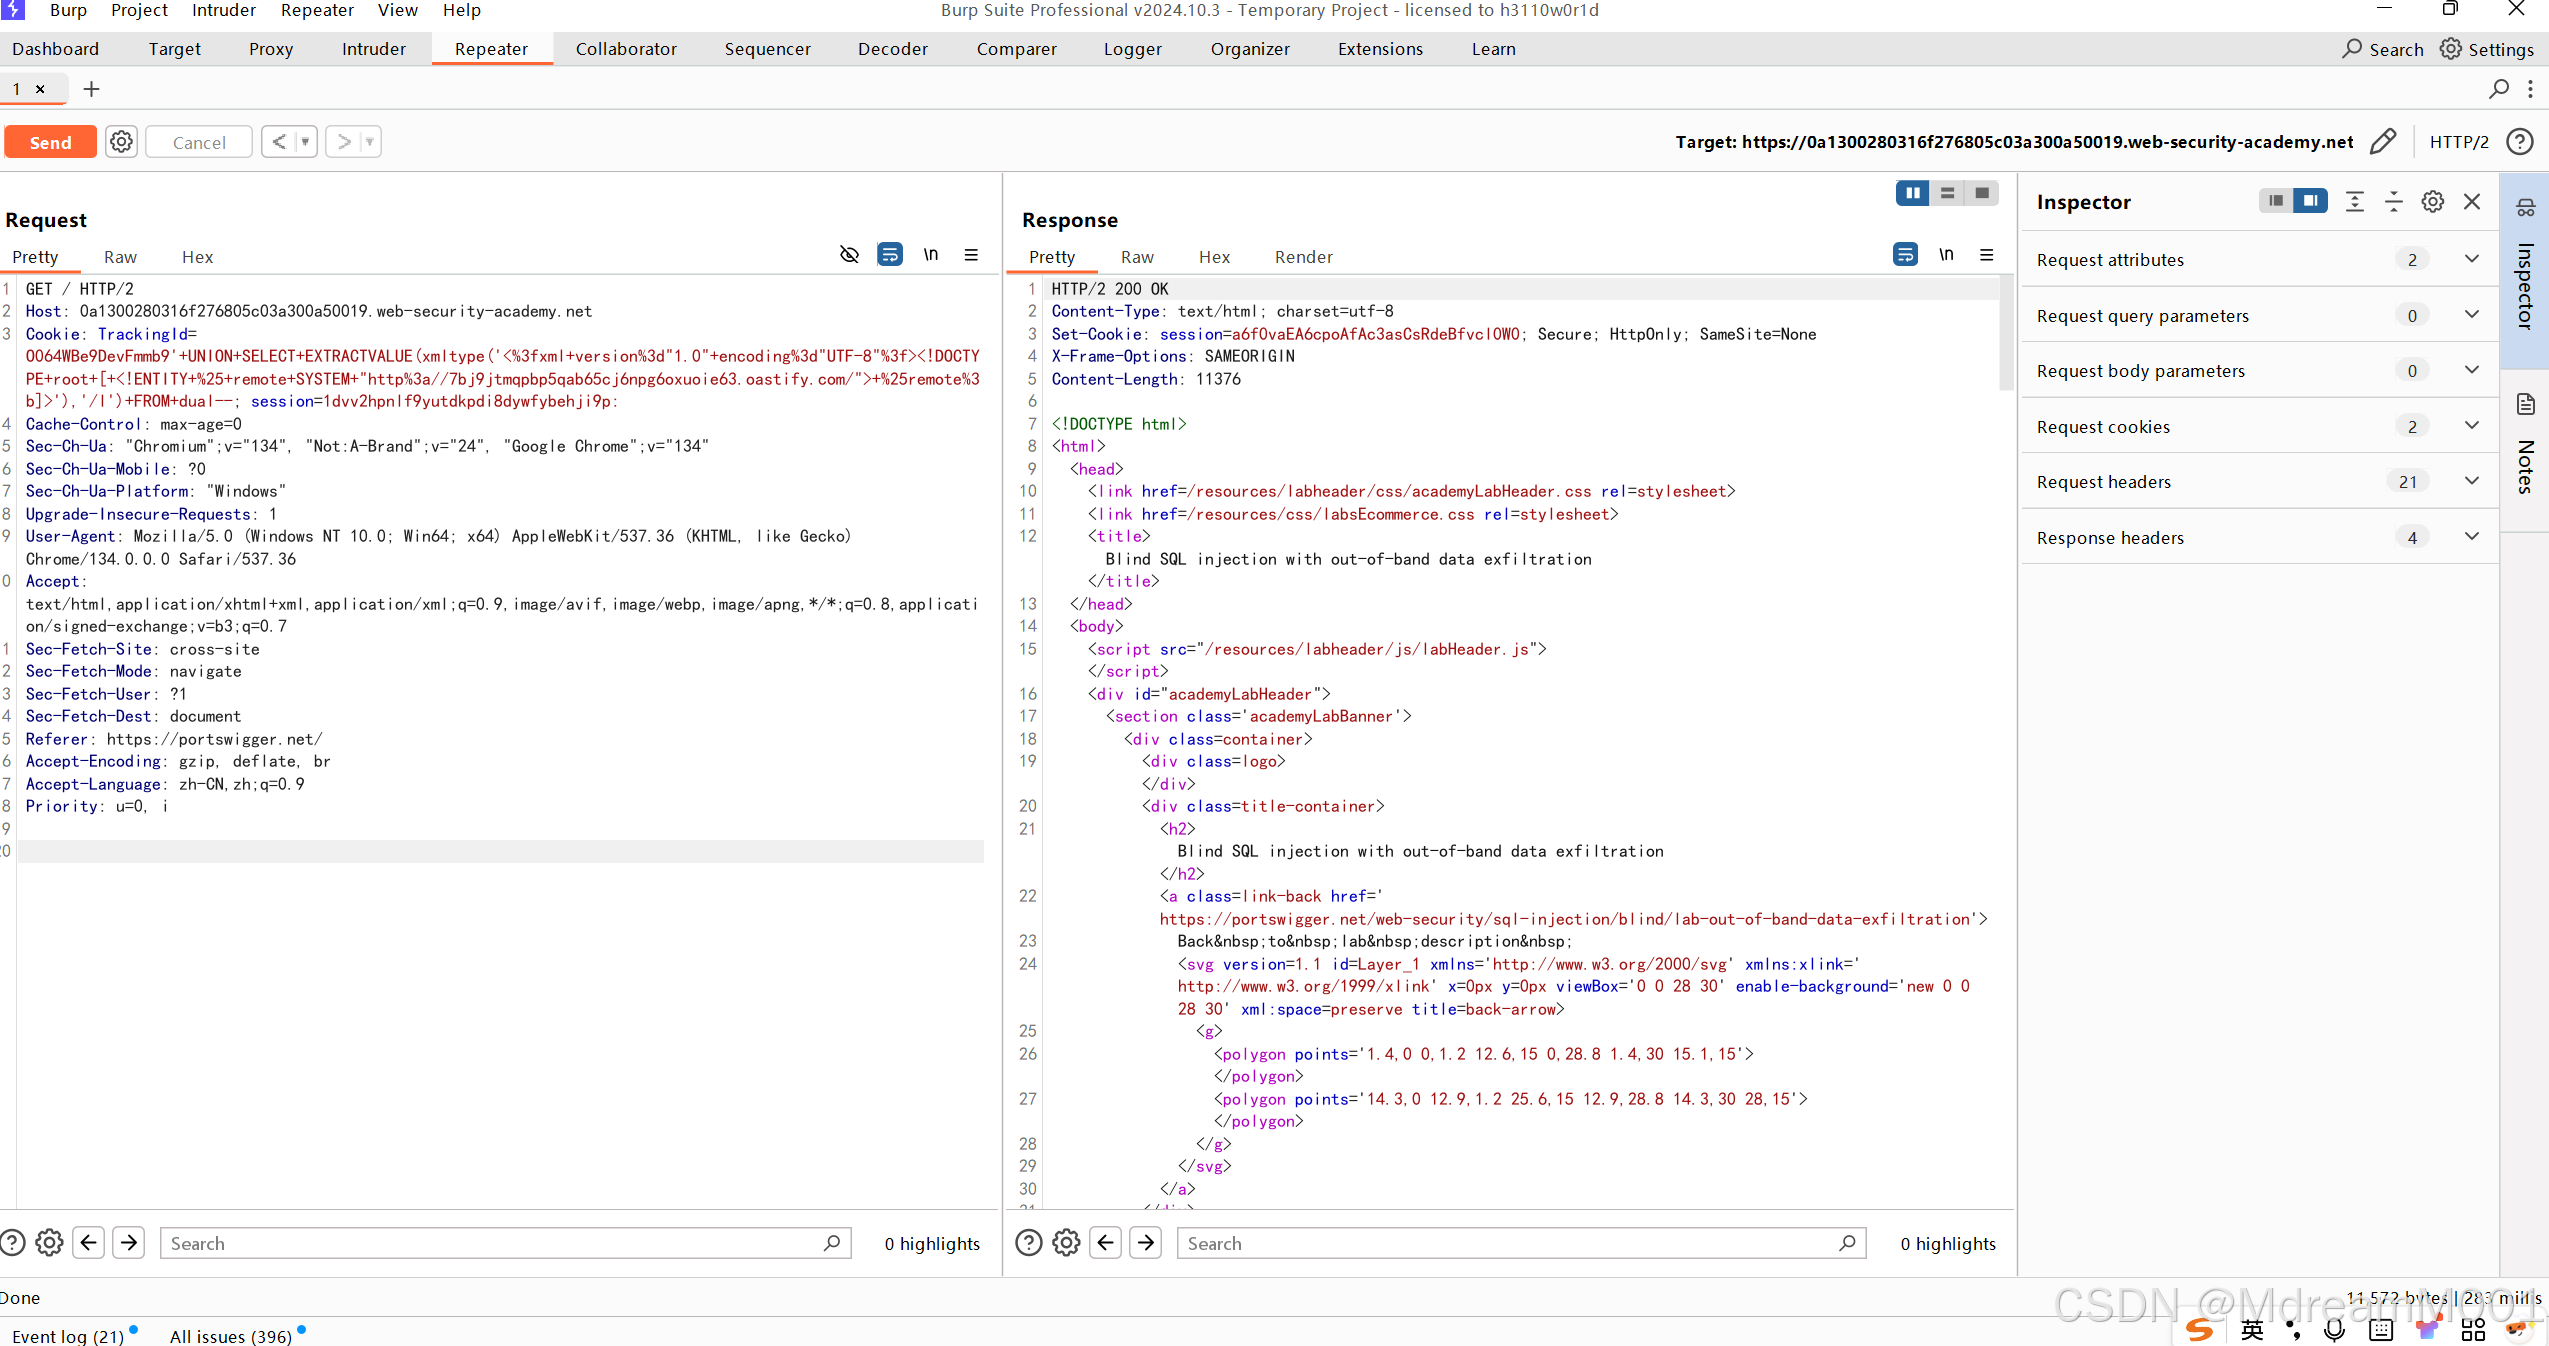Toggle show newline characters in Response panel
2549x1346 pixels.
[x=1946, y=255]
